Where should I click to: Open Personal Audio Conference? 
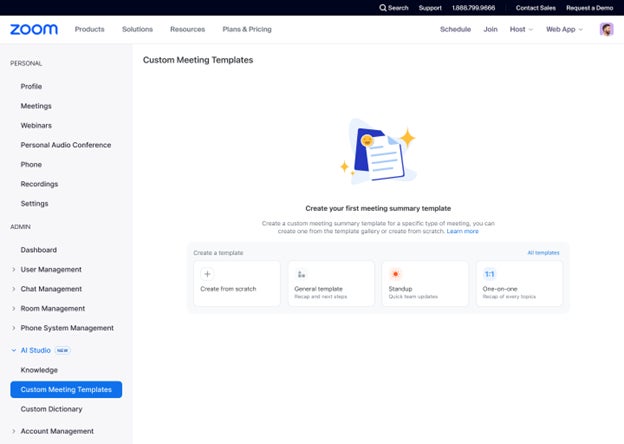(x=66, y=145)
